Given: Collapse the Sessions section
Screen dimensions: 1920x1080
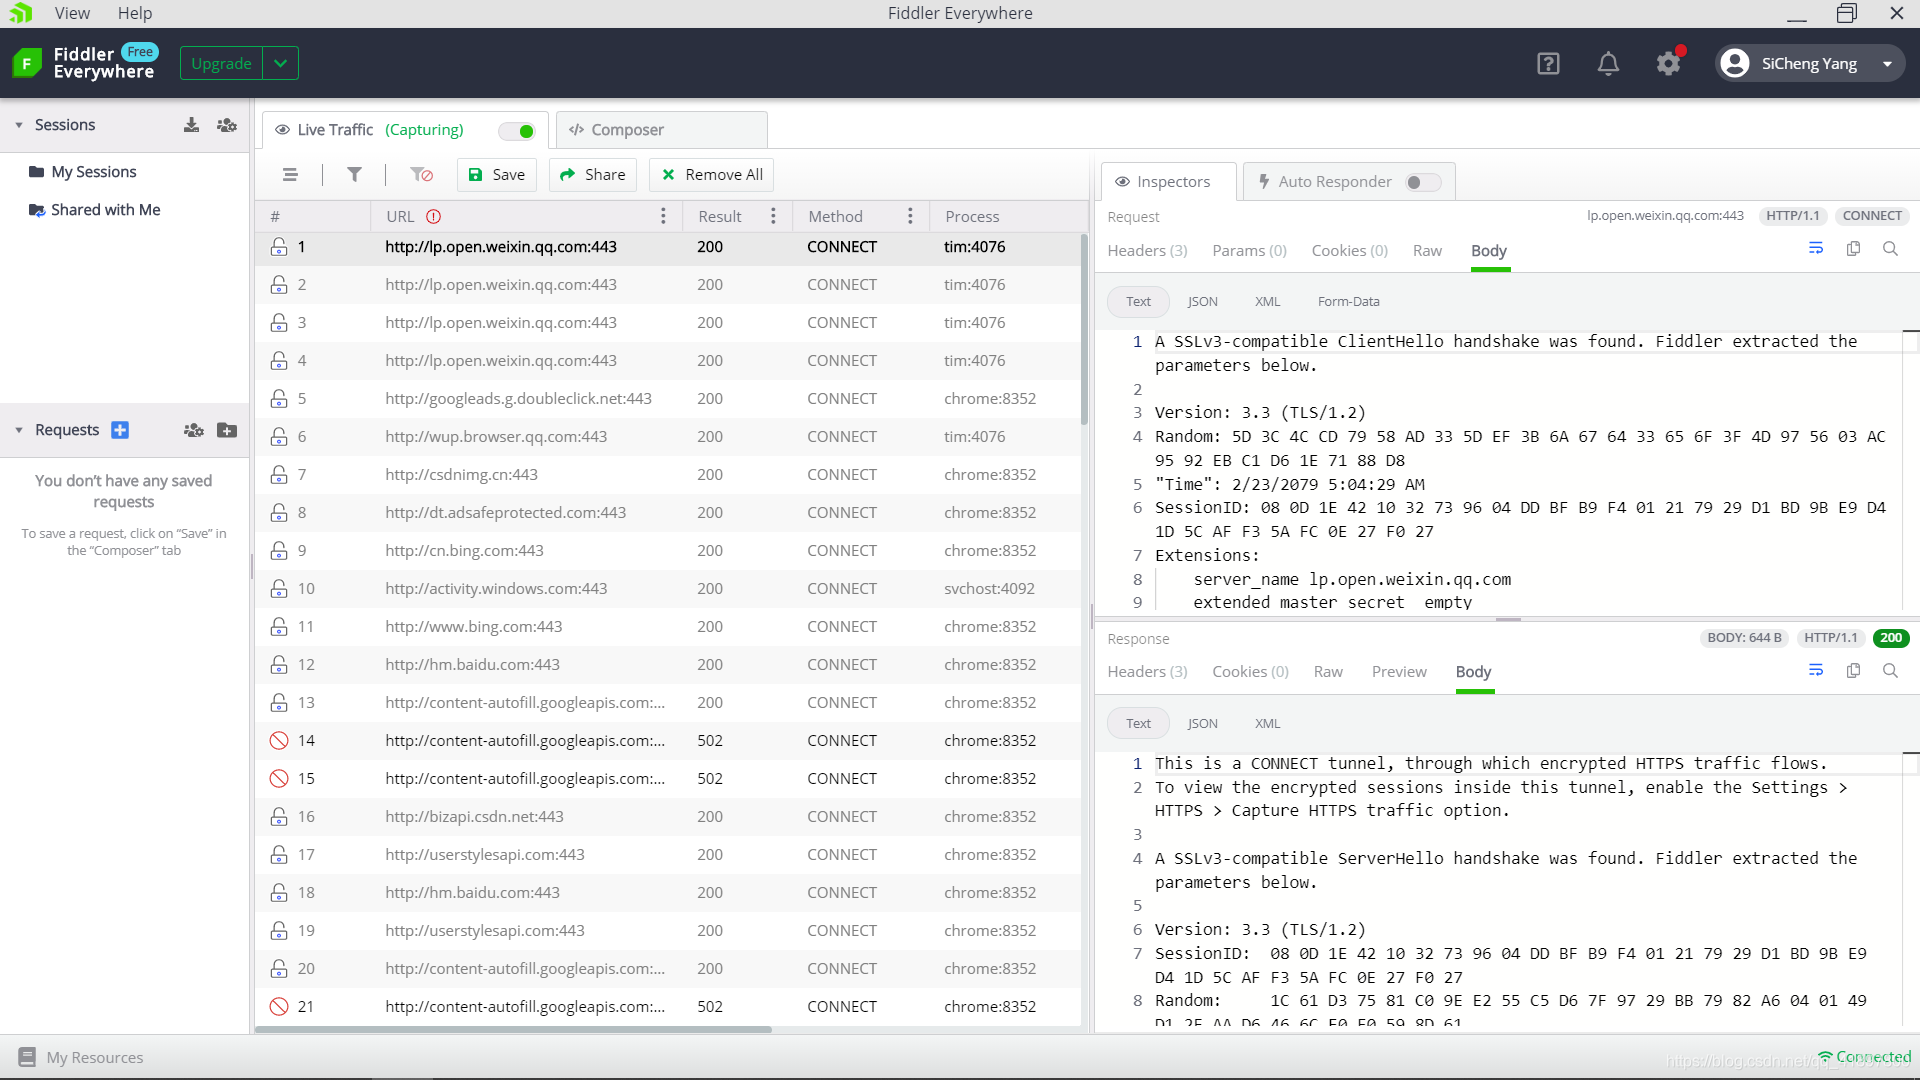Looking at the screenshot, I should pyautogui.click(x=19, y=125).
